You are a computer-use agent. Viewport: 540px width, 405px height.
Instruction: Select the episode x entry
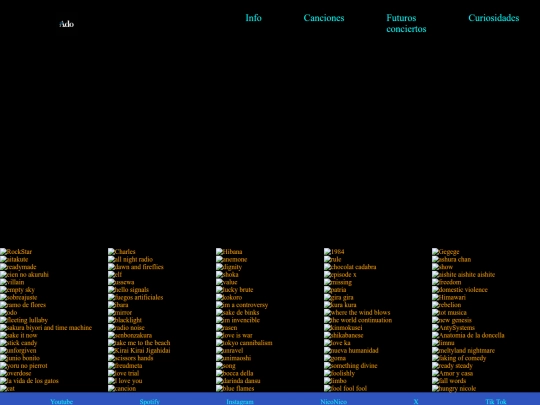point(340,274)
